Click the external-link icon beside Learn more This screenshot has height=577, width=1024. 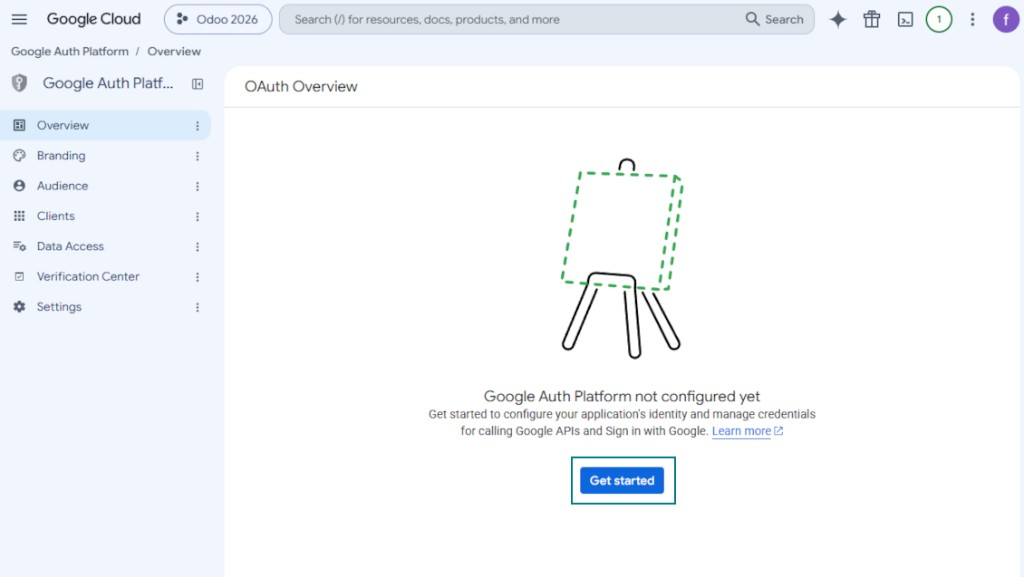point(778,431)
